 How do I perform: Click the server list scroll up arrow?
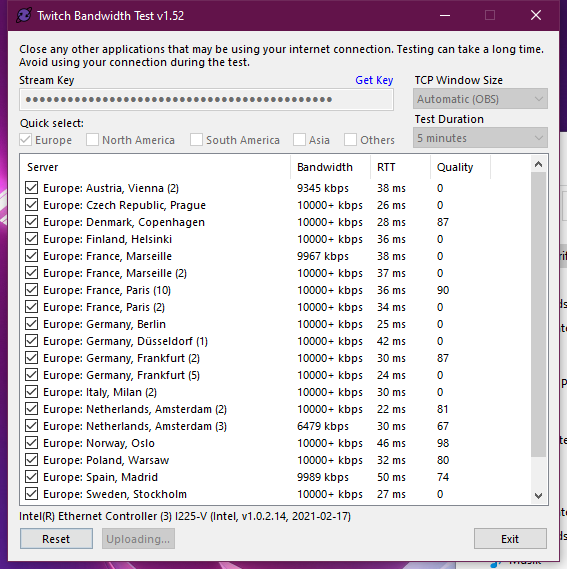539,164
